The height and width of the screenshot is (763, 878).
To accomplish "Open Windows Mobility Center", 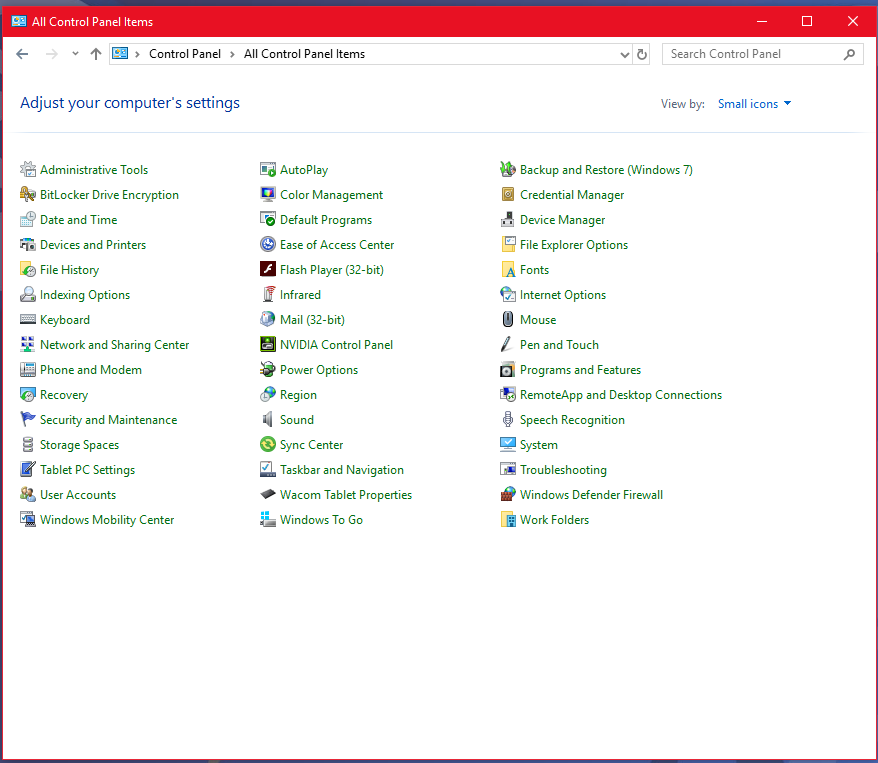I will 107,520.
